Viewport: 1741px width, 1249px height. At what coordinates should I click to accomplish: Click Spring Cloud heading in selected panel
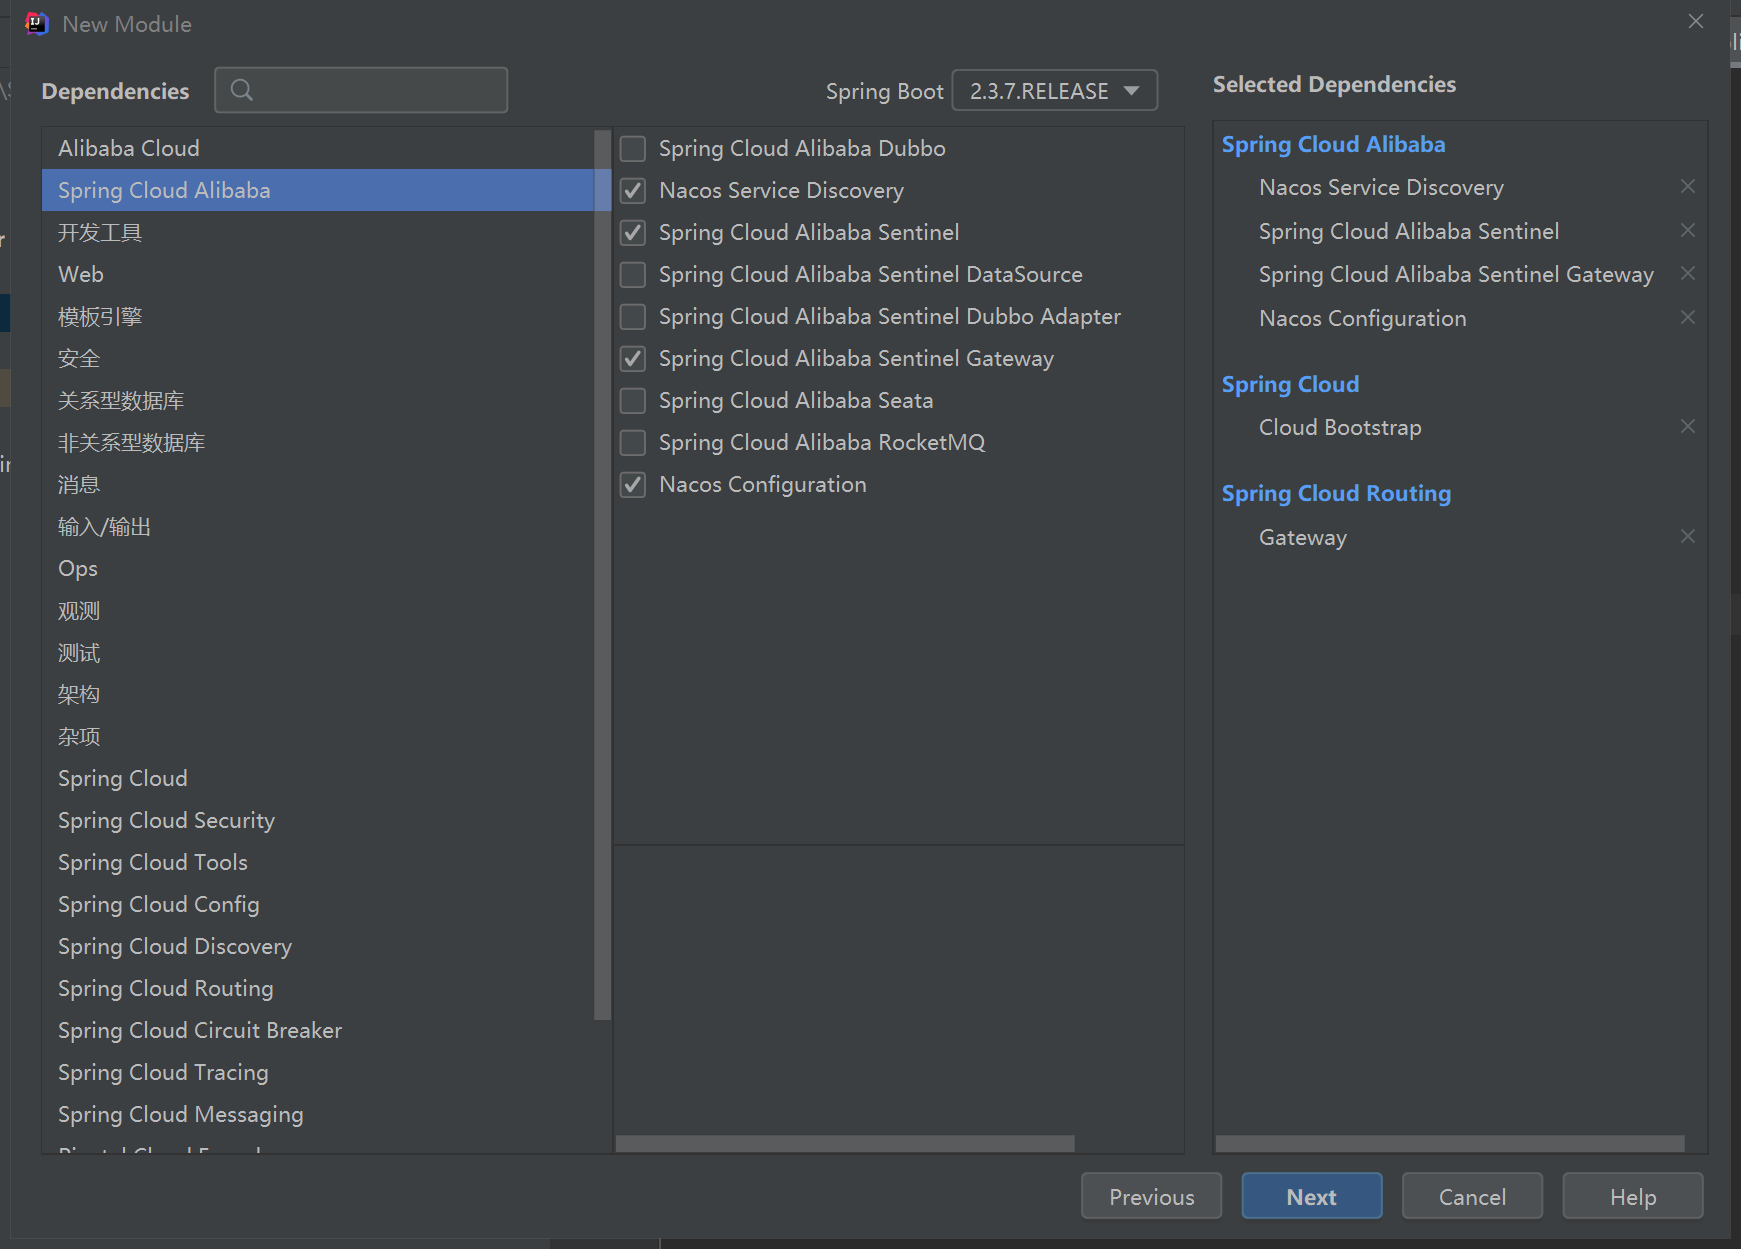click(x=1290, y=384)
